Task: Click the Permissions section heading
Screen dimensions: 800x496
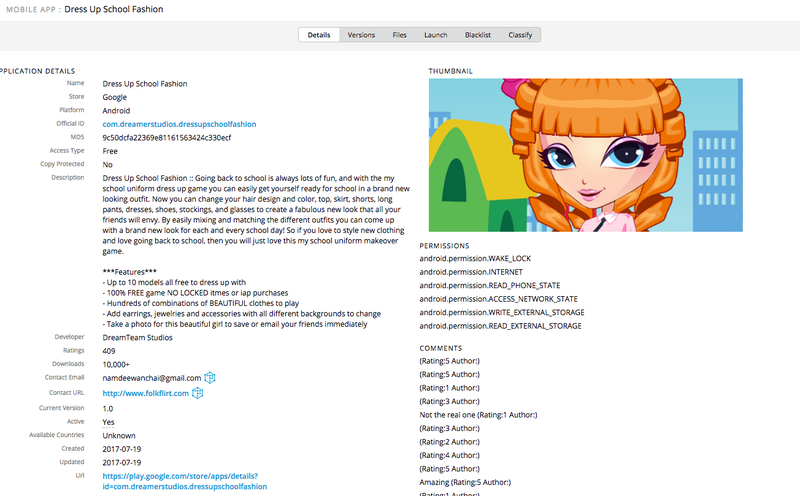Action: [444, 246]
